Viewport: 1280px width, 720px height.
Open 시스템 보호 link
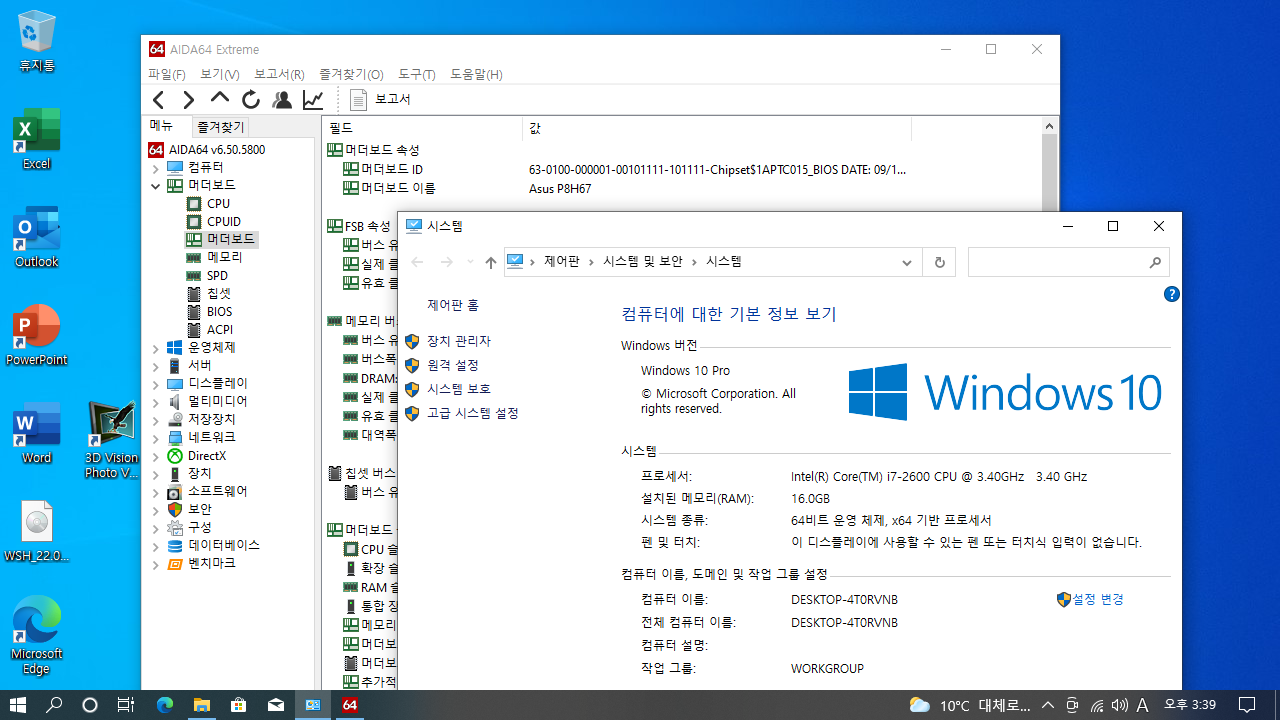click(458, 389)
